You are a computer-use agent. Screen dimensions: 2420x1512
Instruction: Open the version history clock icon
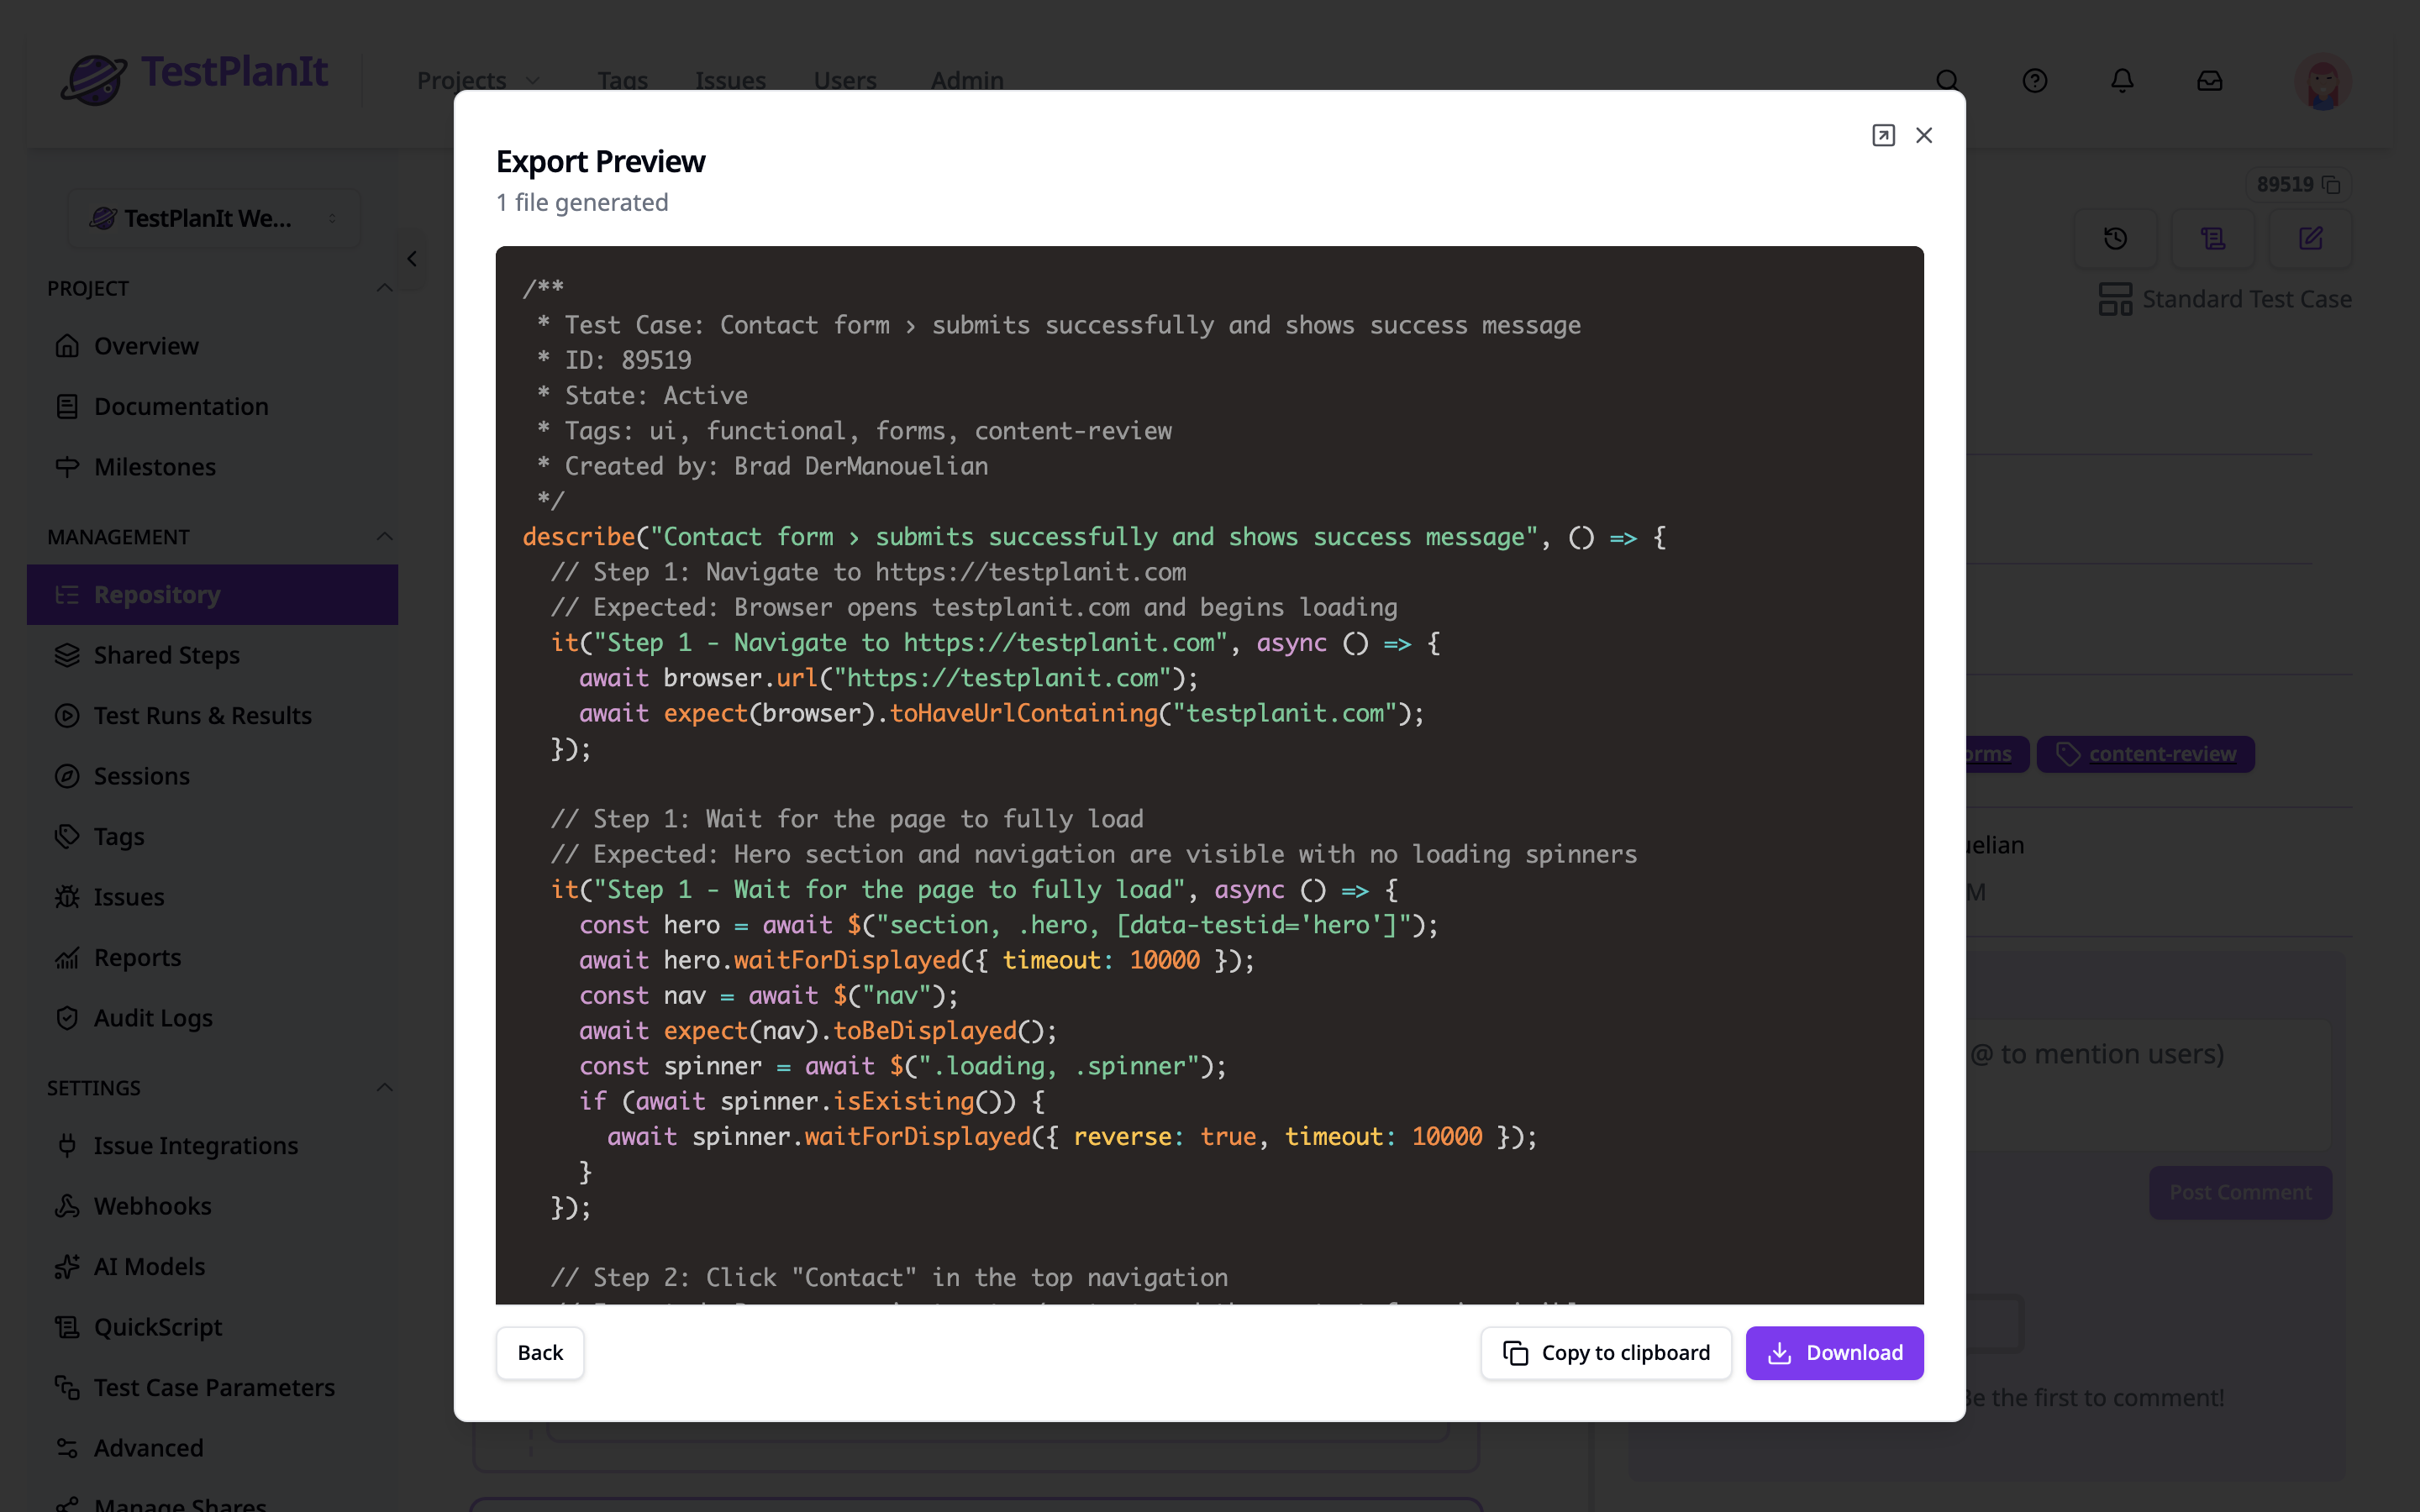coord(2115,238)
